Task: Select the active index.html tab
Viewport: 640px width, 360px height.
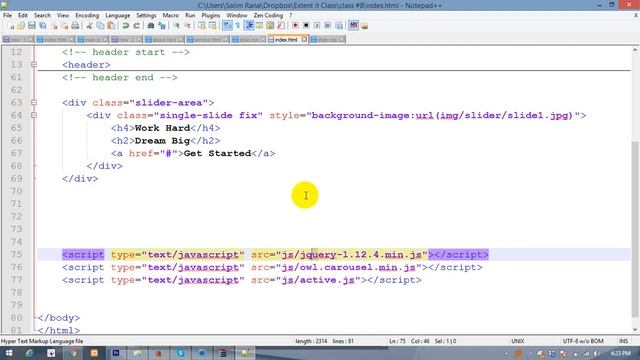Action: coord(286,40)
